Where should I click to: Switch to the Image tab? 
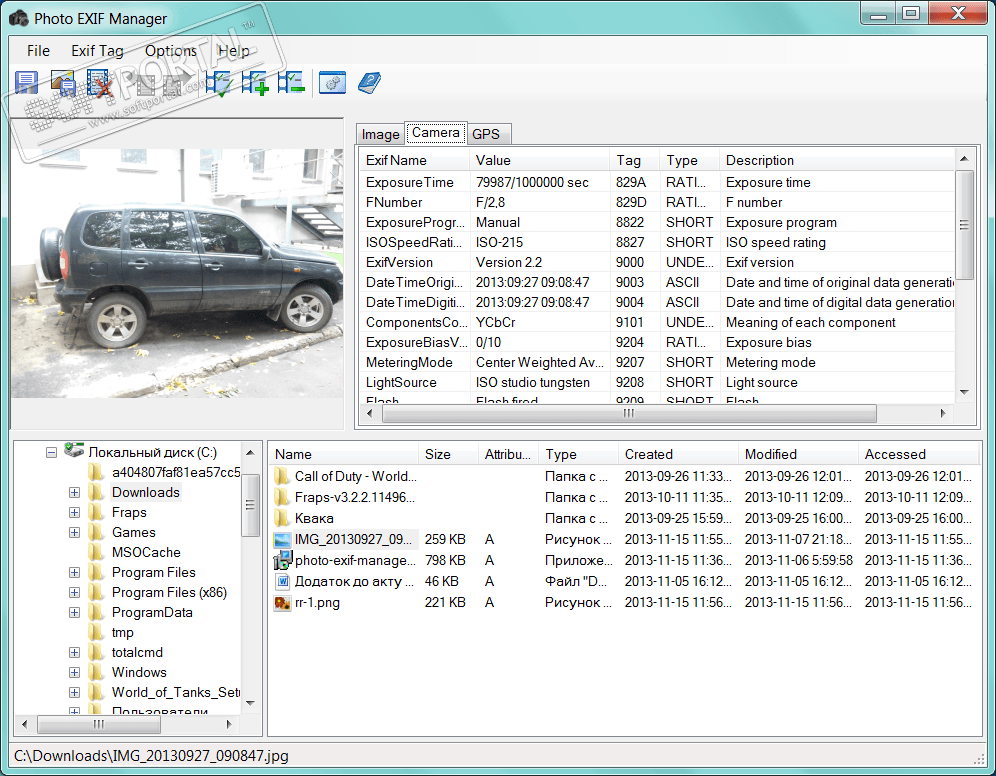pos(380,134)
